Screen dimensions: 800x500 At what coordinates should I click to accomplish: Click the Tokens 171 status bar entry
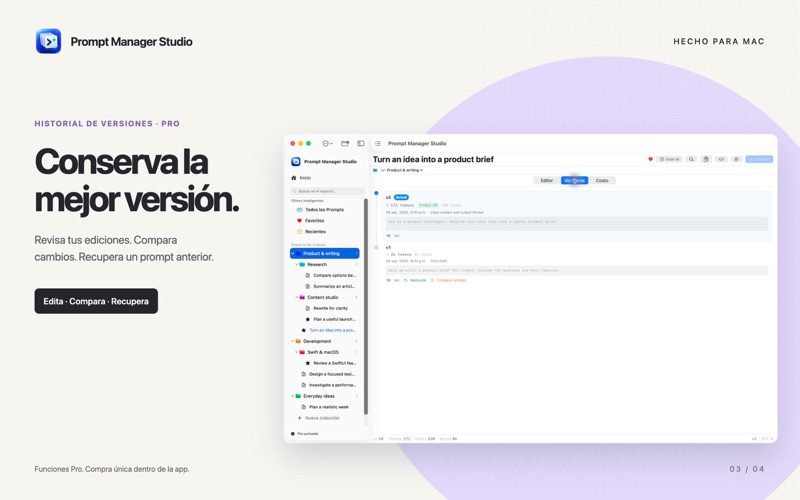click(399, 439)
